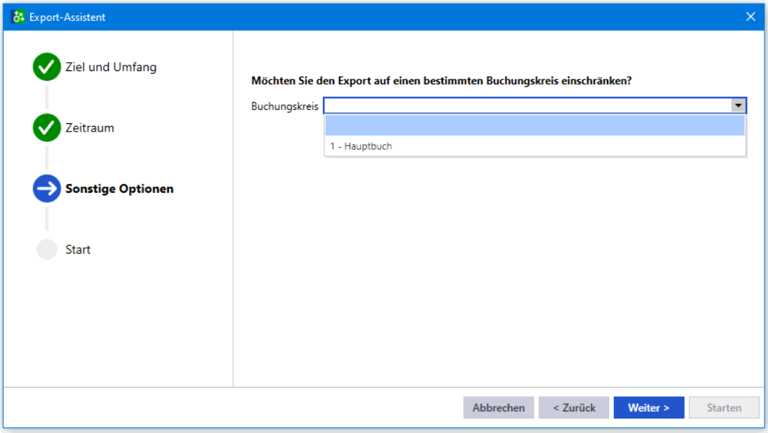Click blue arrow icon beside Sonstige Optionen
This screenshot has width=768, height=433.
(x=47, y=188)
